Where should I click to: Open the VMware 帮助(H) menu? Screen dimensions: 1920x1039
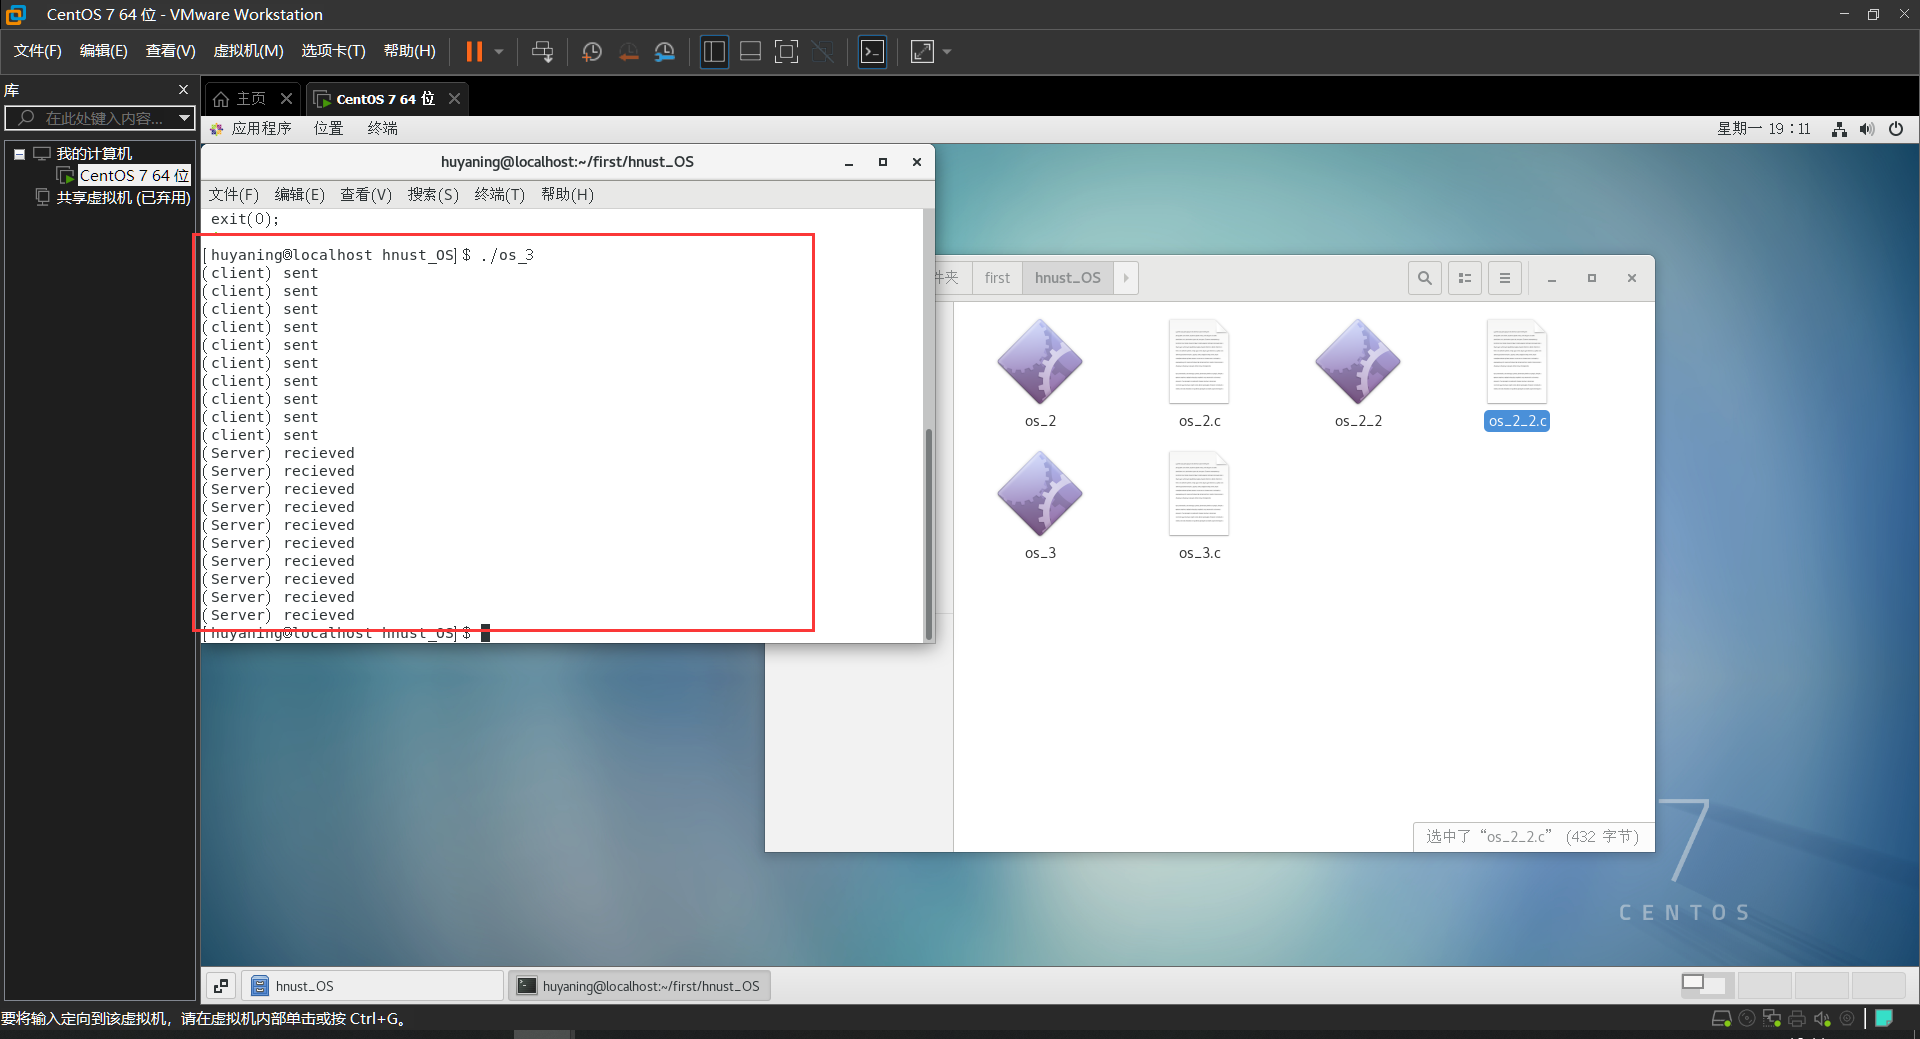click(x=410, y=51)
